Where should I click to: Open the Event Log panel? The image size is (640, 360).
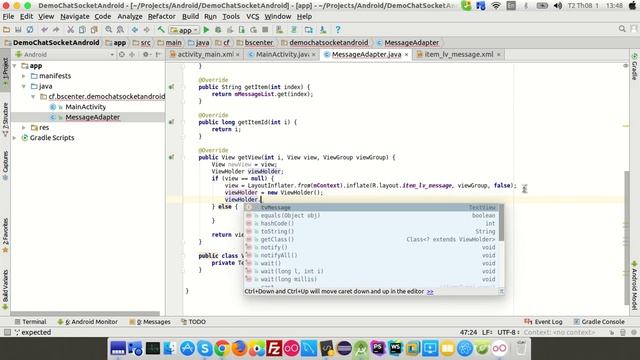(x=543, y=322)
